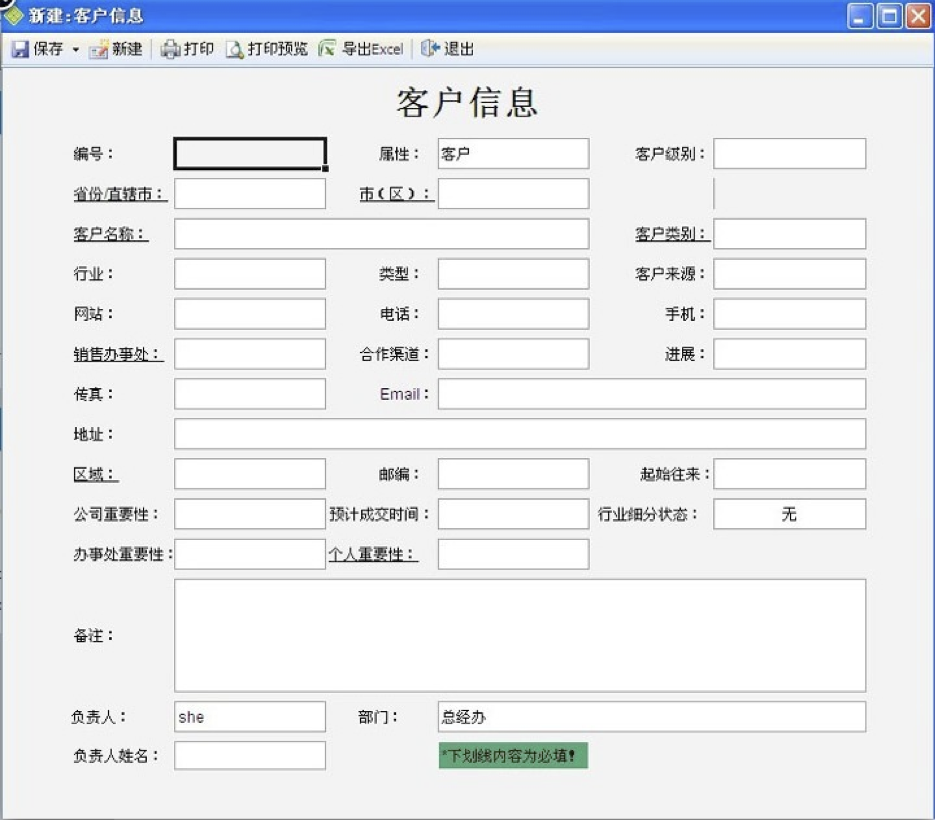Click the underlined 区域 label
The width and height of the screenshot is (935, 820).
[95, 475]
